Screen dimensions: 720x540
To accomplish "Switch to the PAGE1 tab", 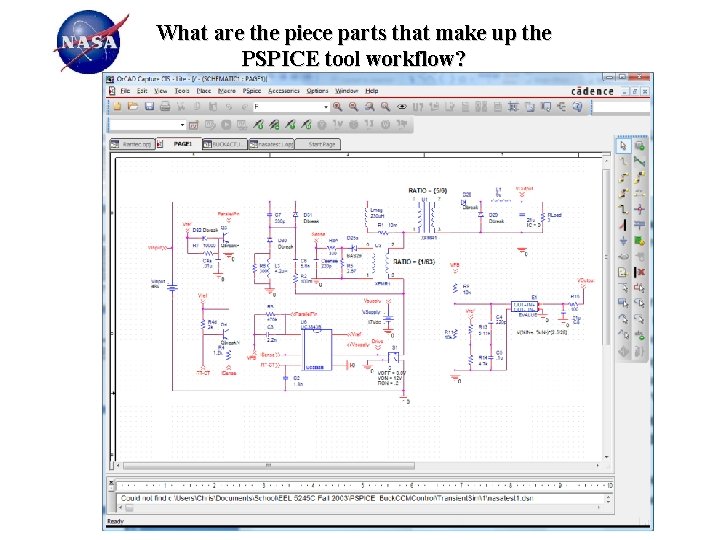I will (x=179, y=144).
